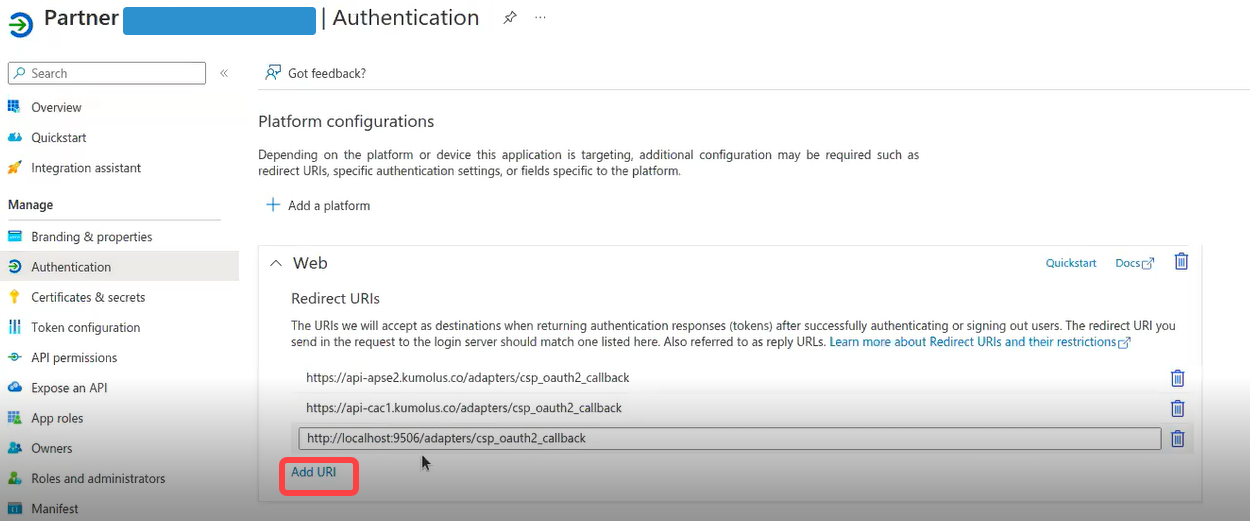The width and height of the screenshot is (1250, 521).
Task: Open the Docs external link
Action: [1134, 263]
